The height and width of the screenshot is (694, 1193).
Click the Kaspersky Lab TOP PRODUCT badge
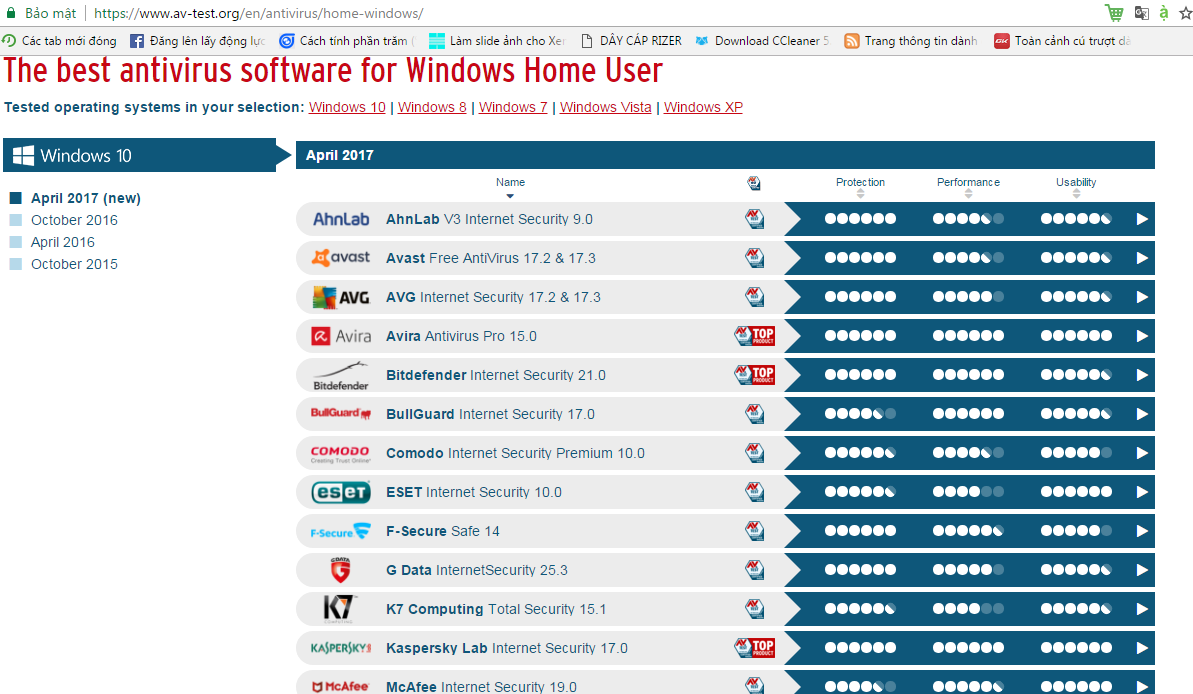coord(754,648)
